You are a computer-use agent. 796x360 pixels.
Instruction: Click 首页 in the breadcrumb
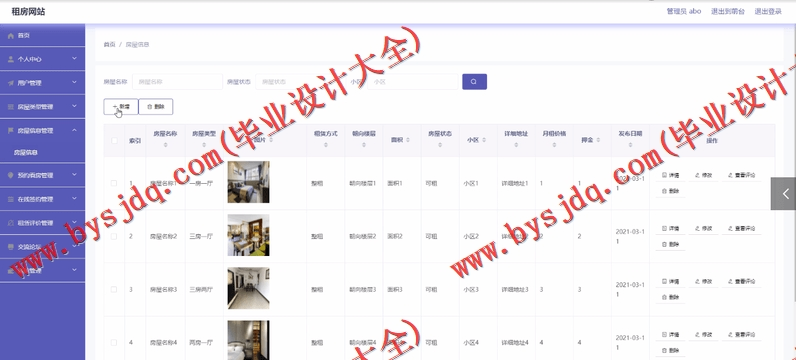click(109, 45)
